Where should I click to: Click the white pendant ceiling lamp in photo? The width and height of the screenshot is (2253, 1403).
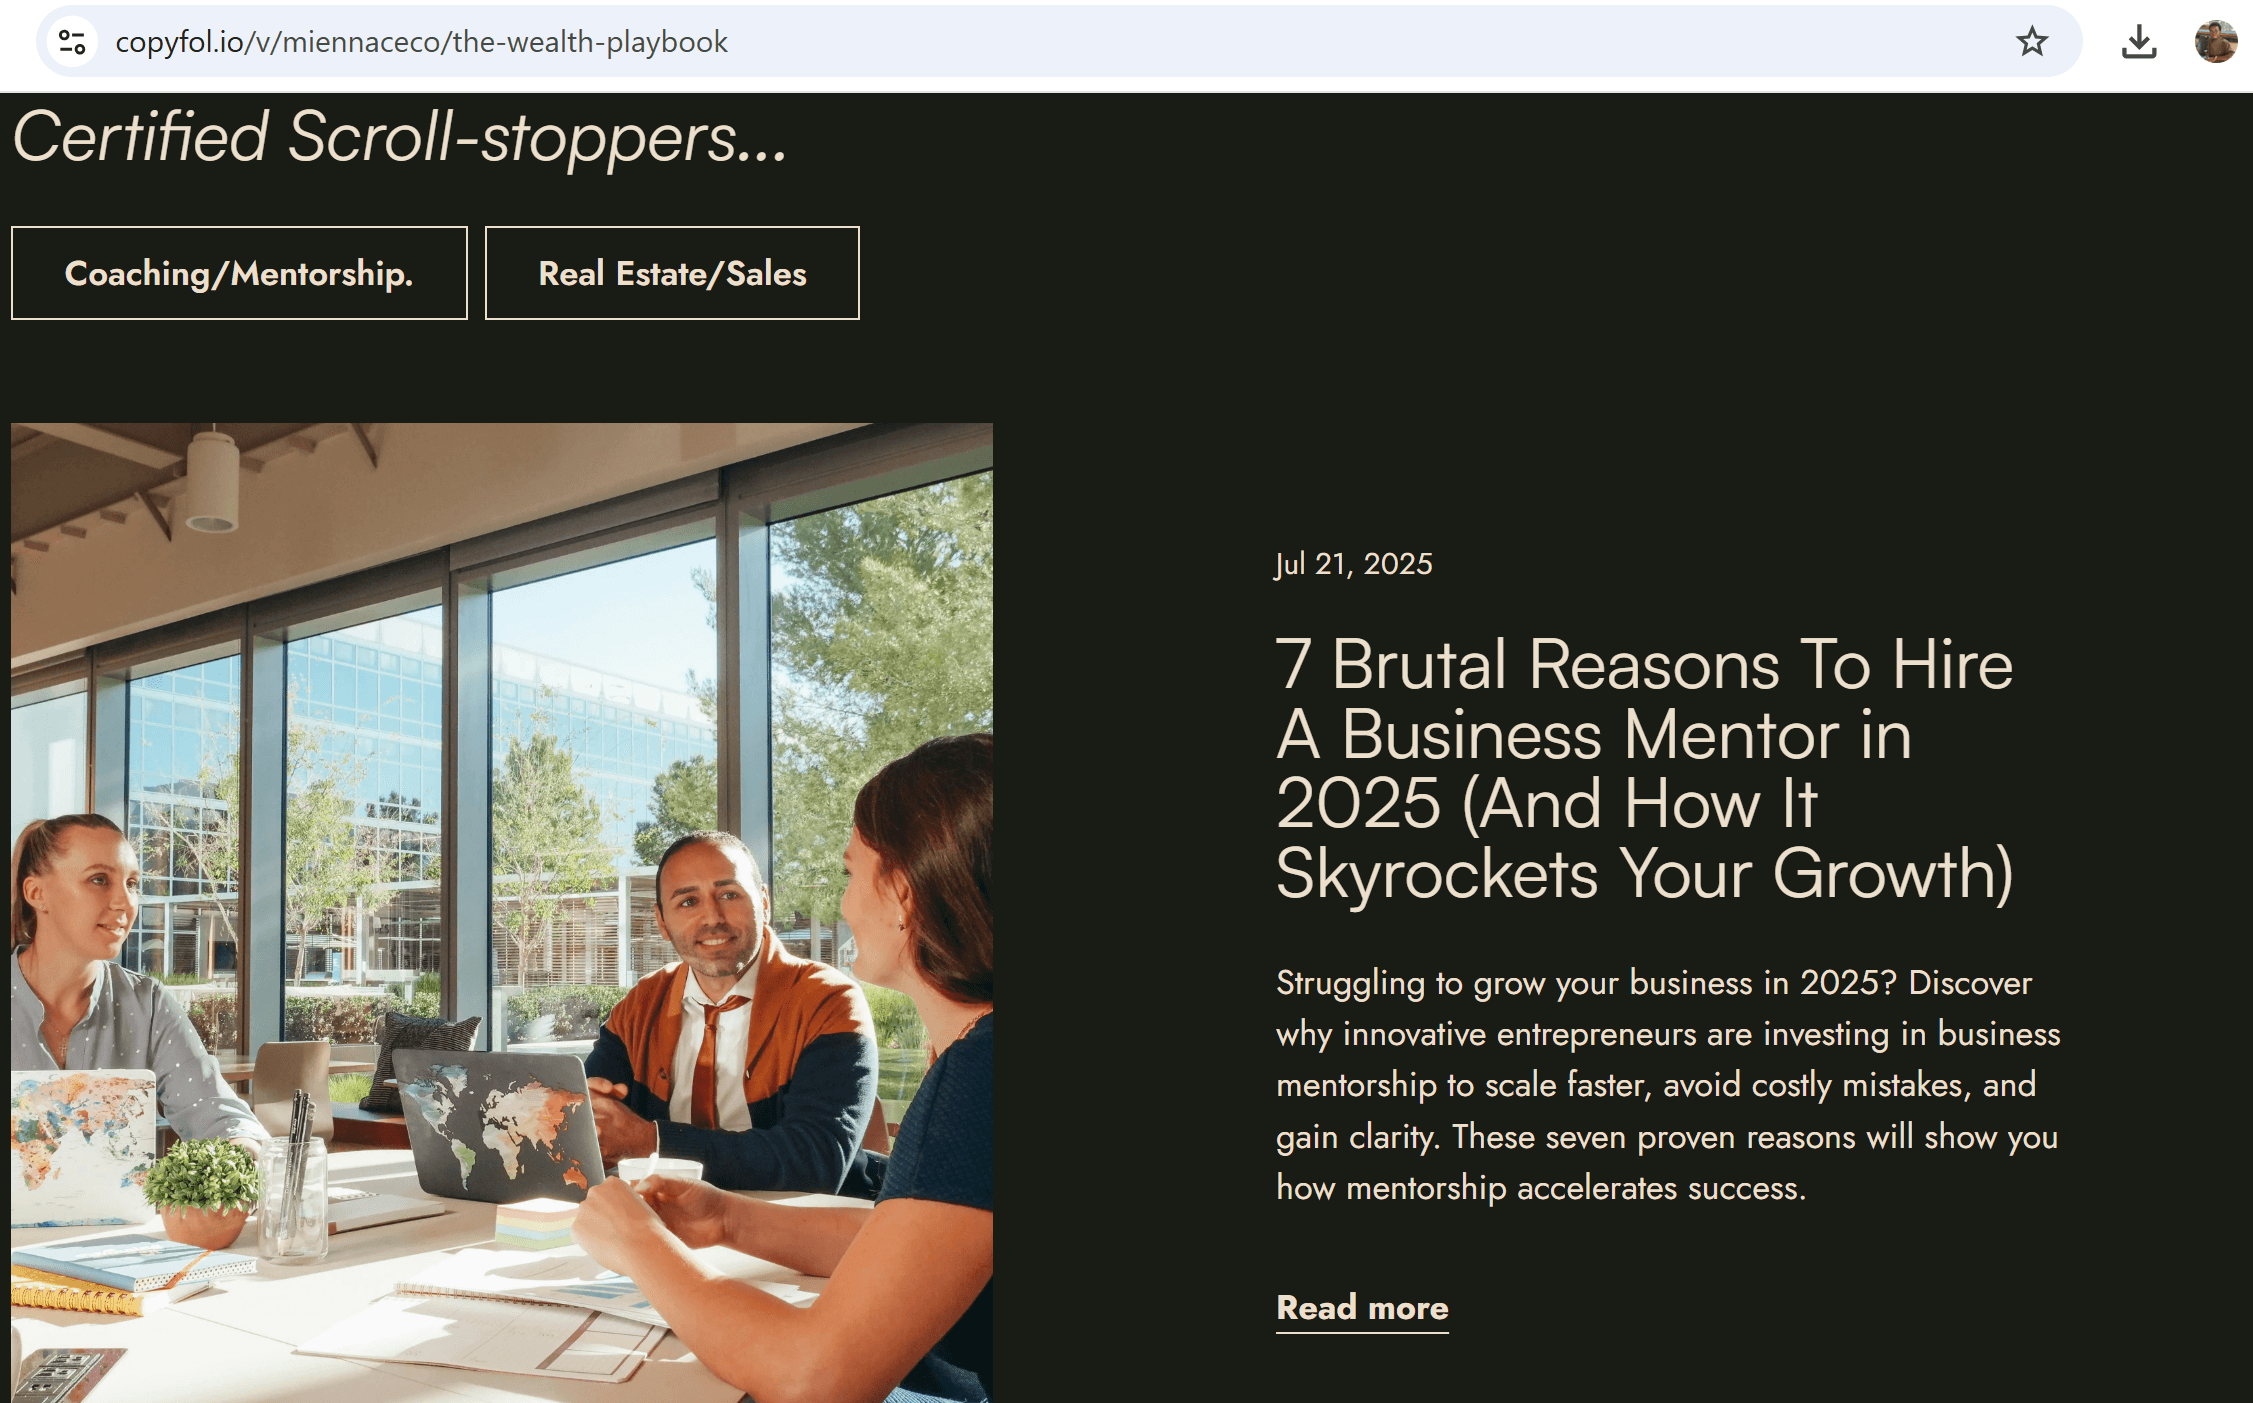(x=212, y=480)
